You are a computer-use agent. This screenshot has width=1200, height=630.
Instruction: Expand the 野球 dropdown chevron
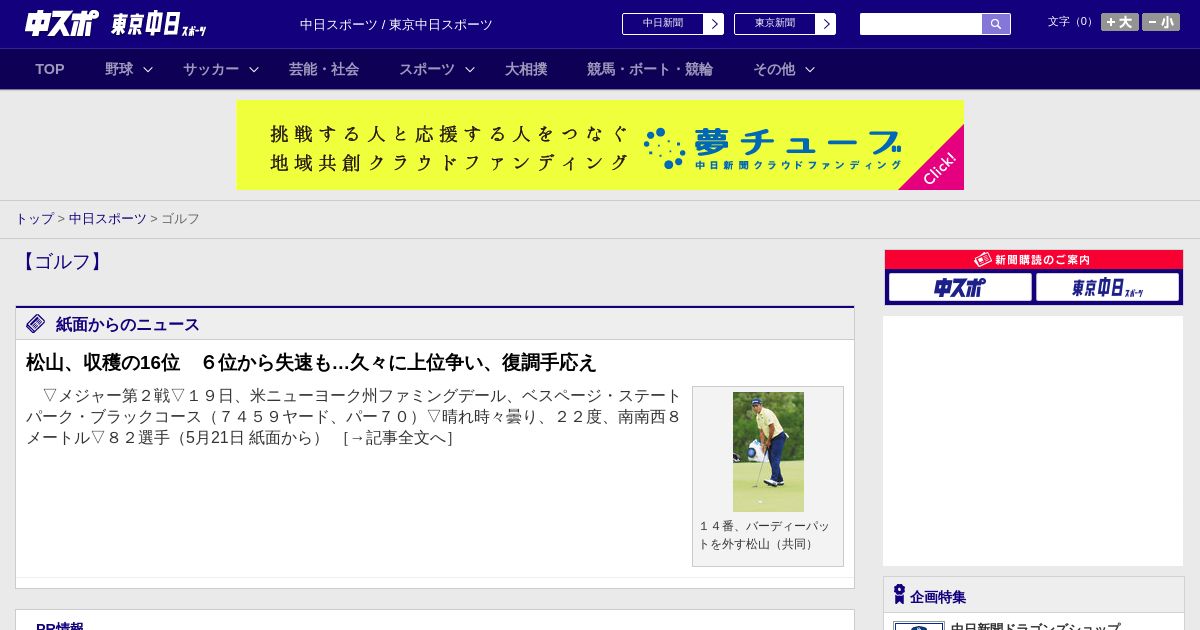coord(148,69)
